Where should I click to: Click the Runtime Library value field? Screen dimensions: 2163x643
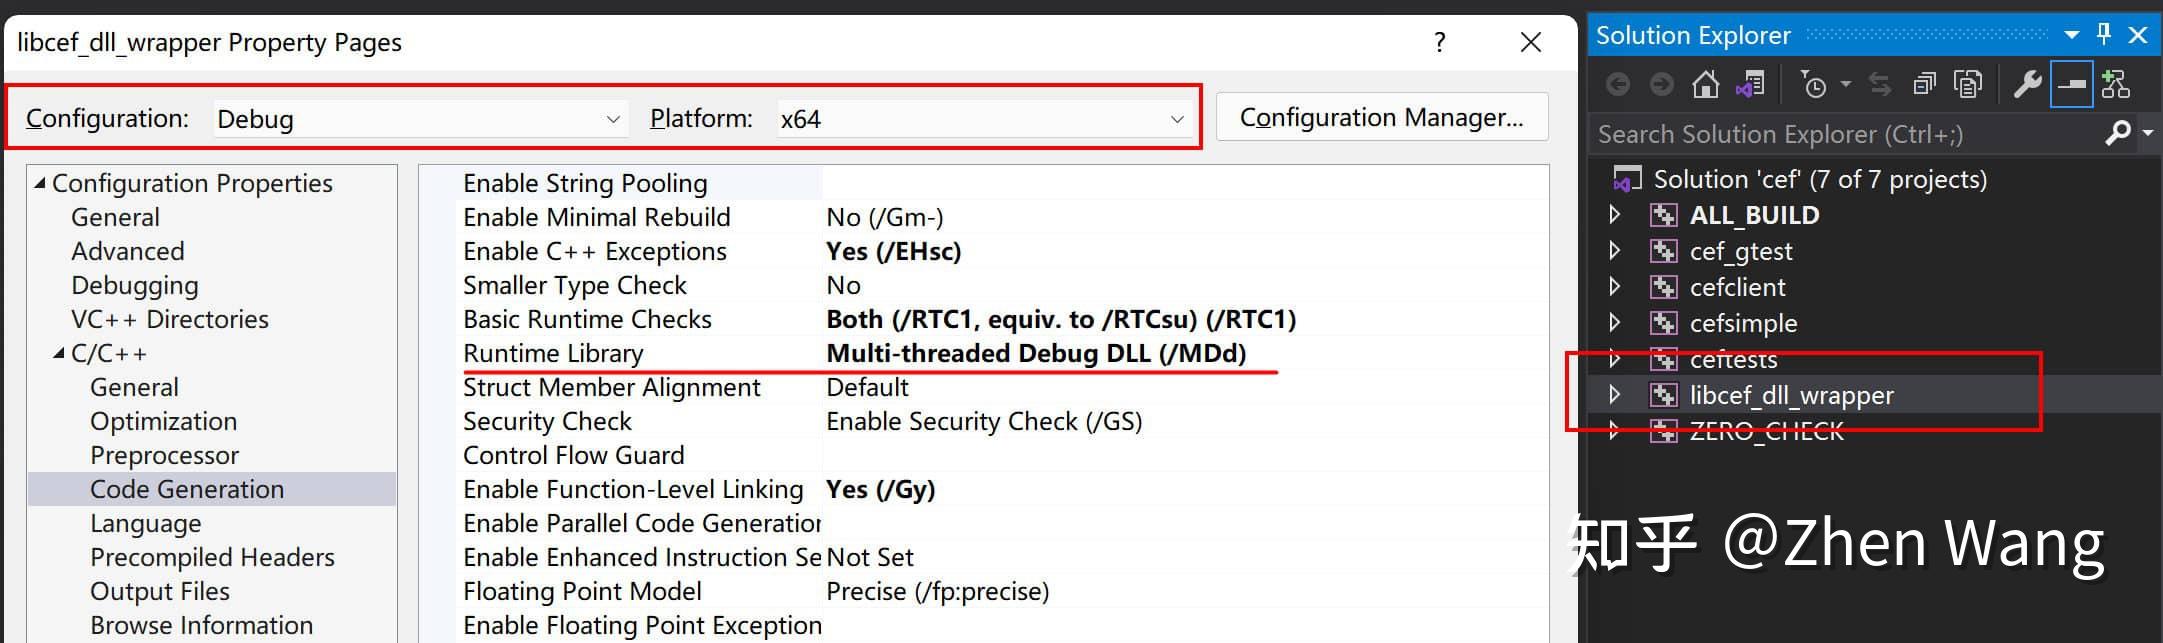click(x=1036, y=353)
